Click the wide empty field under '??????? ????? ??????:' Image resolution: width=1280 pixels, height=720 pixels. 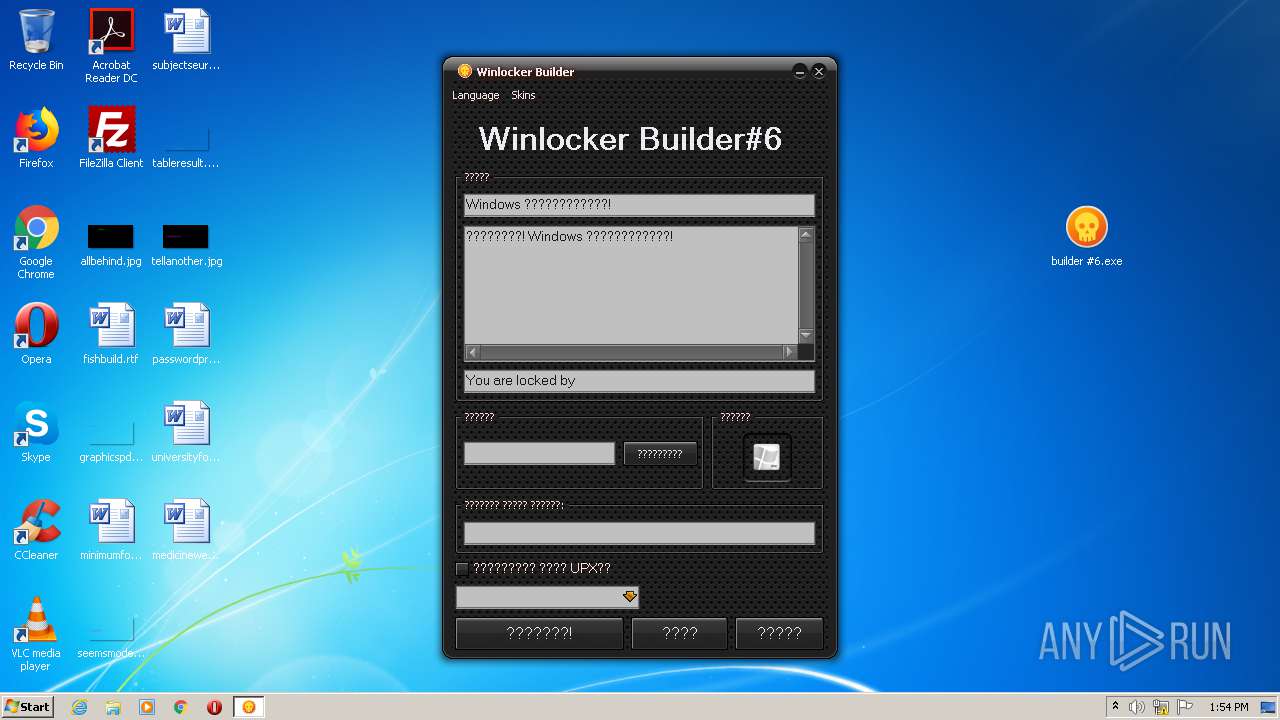[x=639, y=533]
